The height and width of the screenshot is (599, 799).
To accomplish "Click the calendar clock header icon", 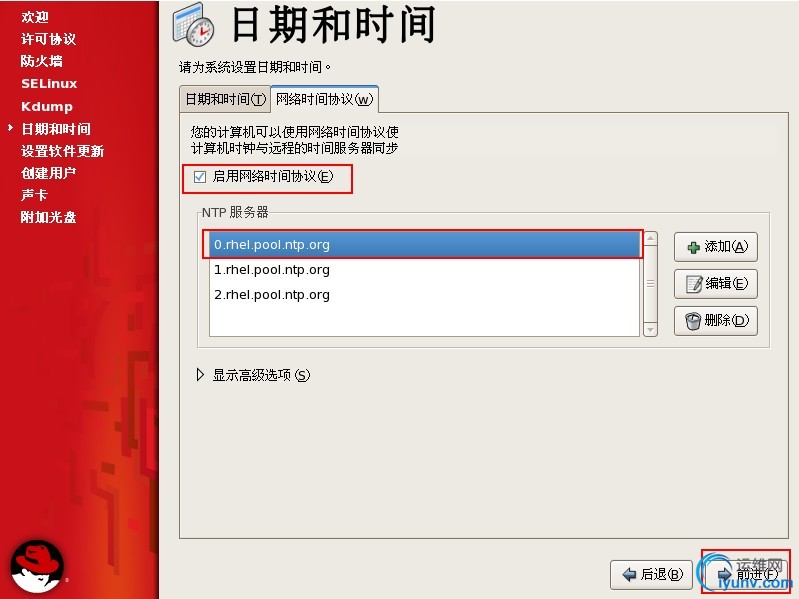I will [194, 24].
